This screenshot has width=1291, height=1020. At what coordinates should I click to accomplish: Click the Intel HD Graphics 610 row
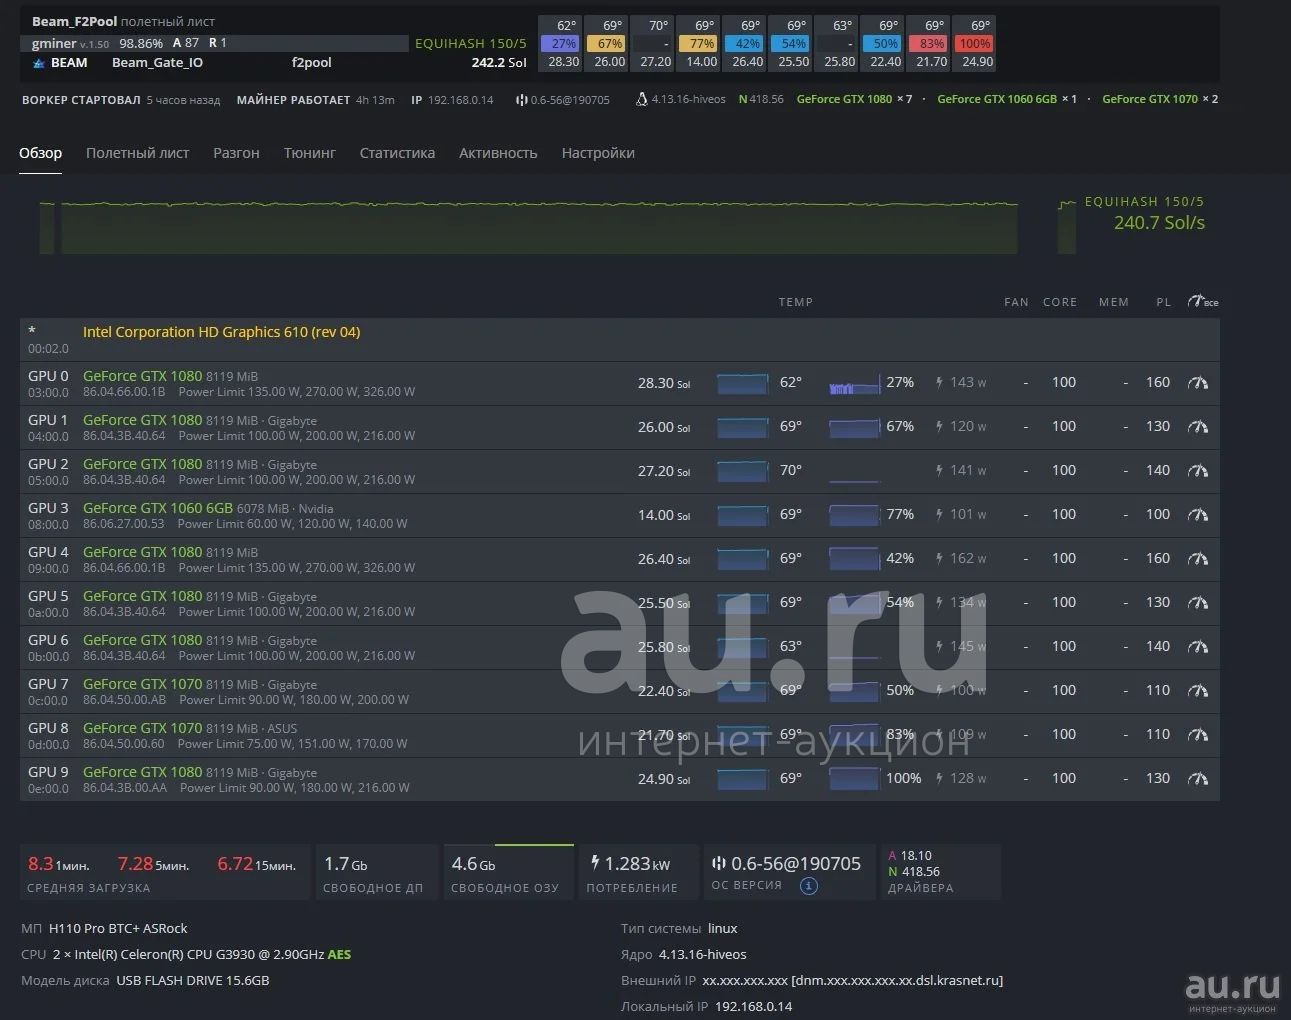[619, 340]
